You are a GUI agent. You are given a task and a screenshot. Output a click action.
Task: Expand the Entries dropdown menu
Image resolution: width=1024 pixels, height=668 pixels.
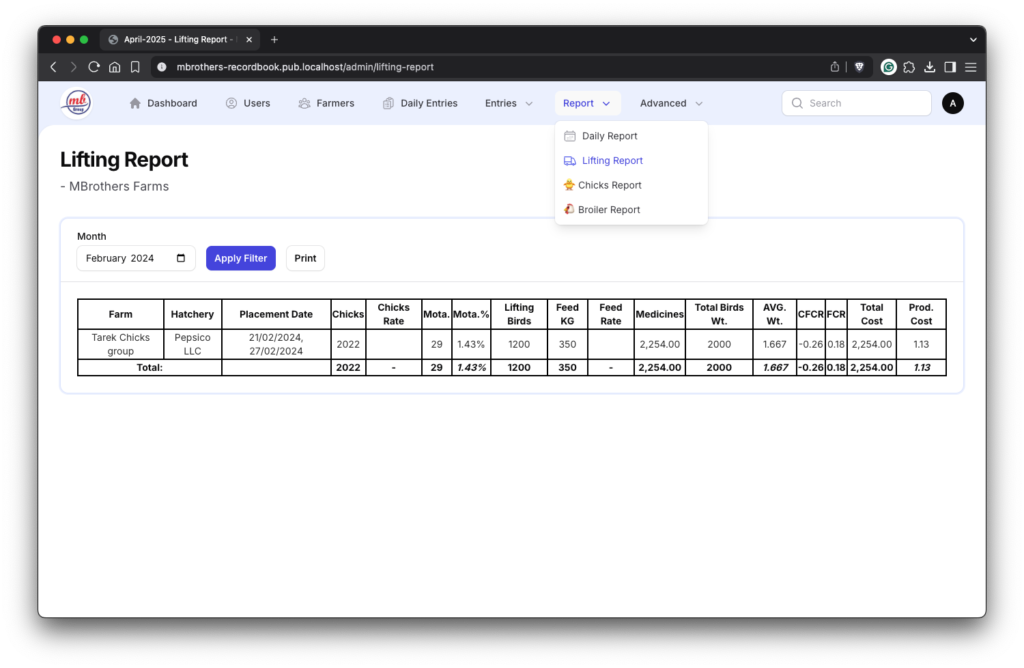click(509, 103)
